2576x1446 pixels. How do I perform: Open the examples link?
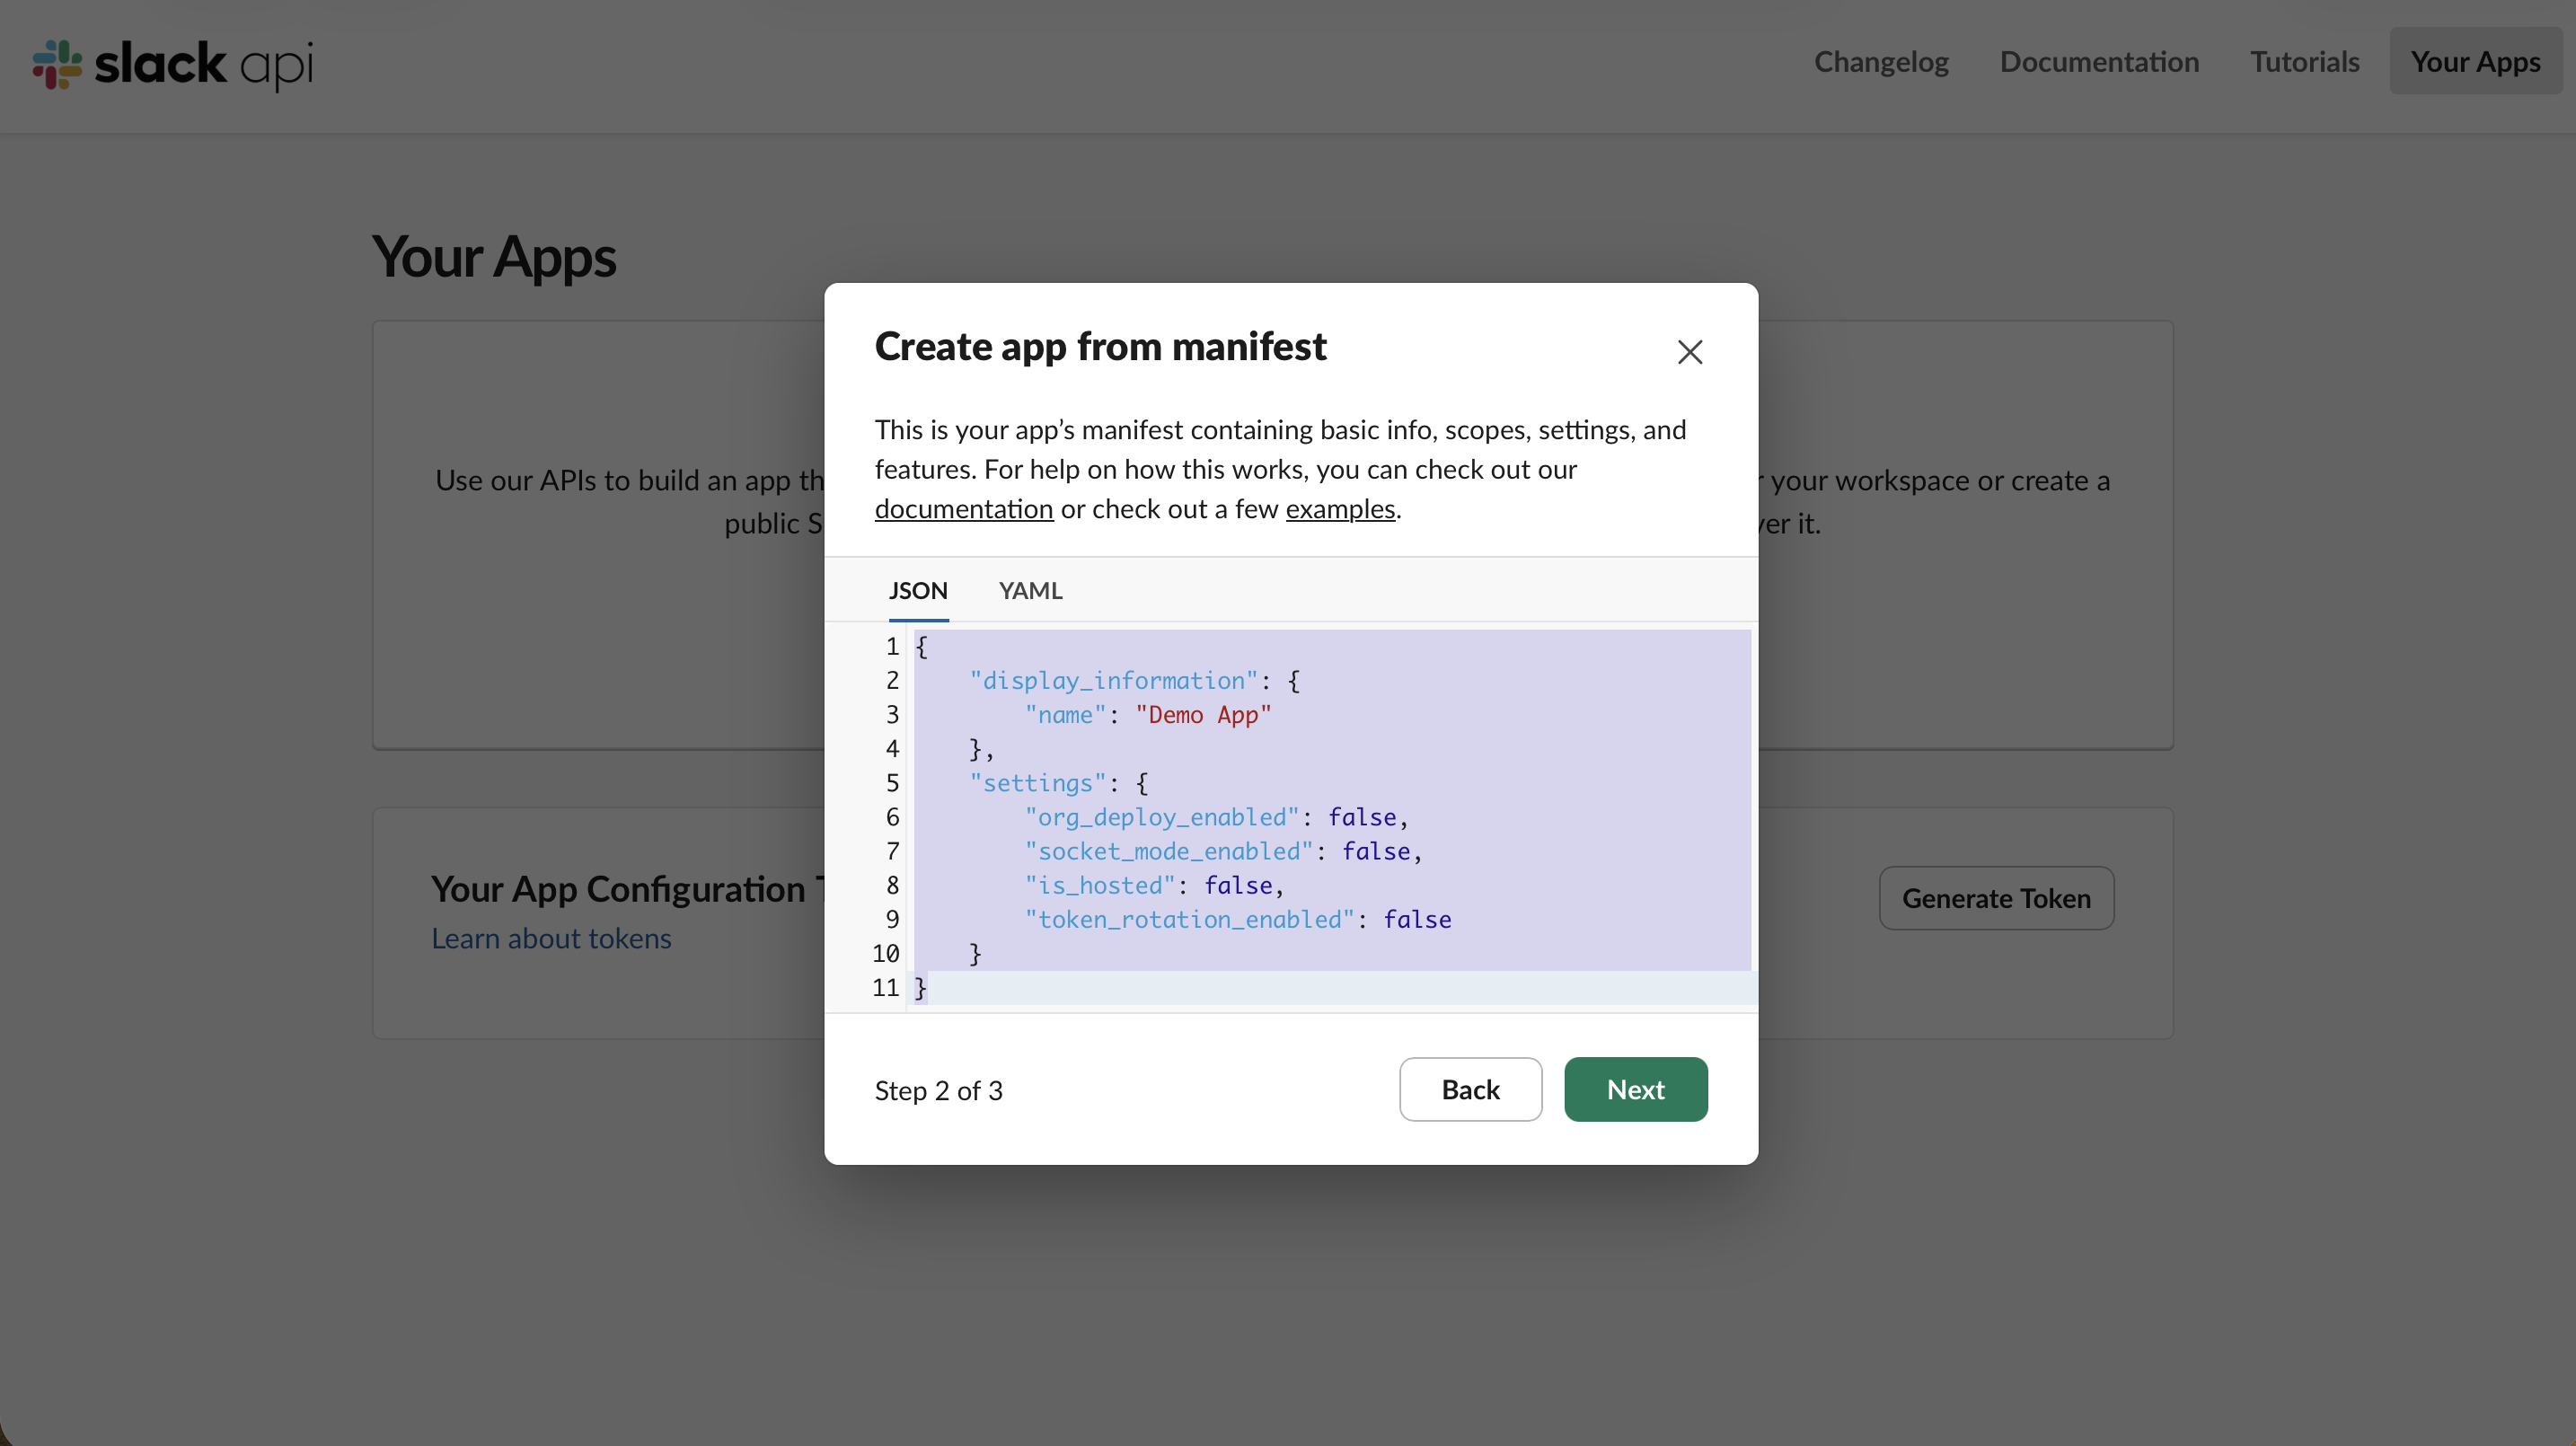point(1340,509)
